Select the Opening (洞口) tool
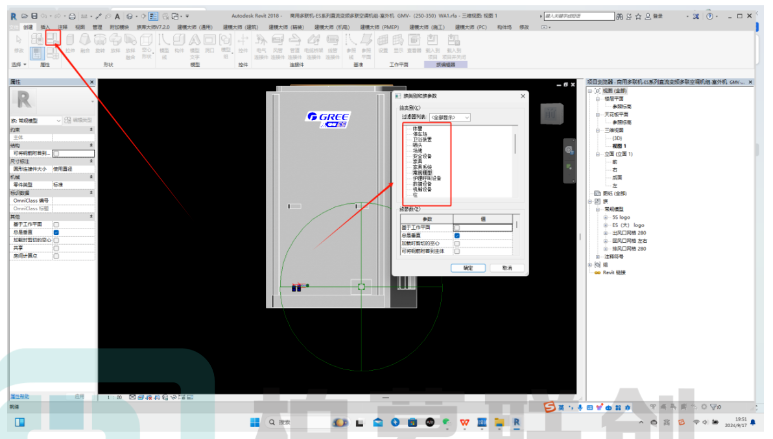773x439 pixels. point(210,42)
